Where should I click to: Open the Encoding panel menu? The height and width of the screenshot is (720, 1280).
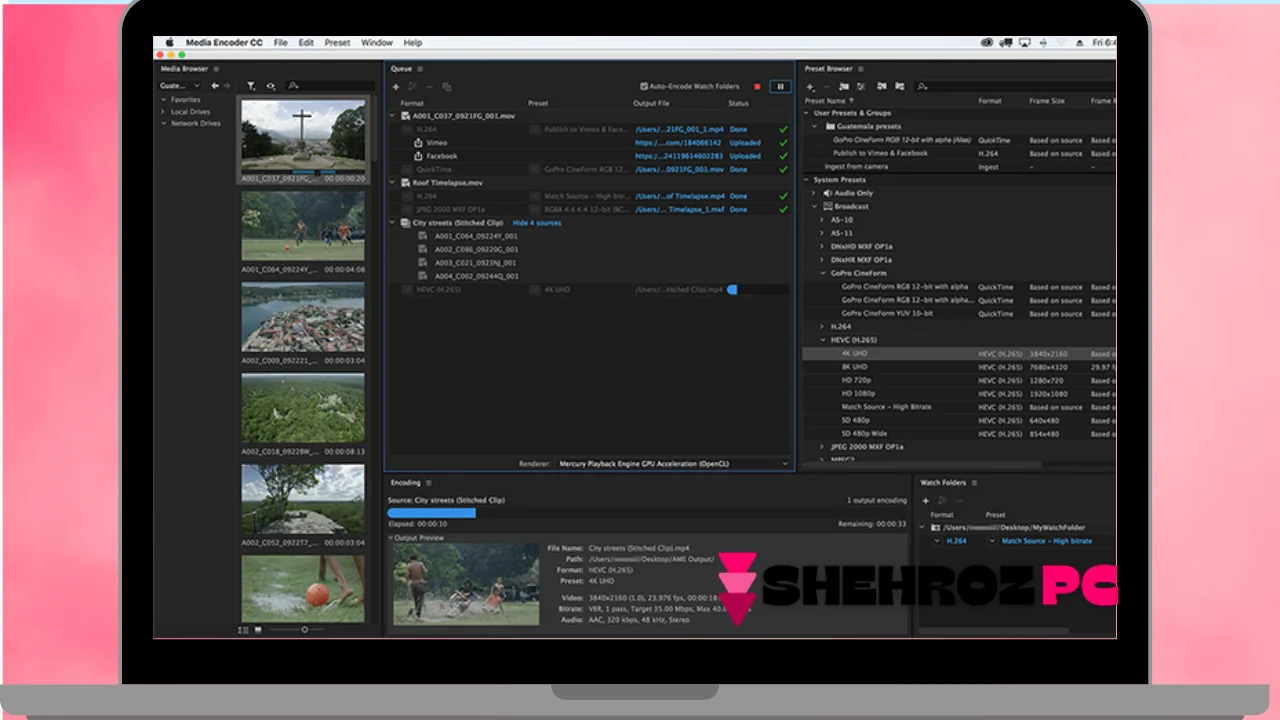tap(429, 483)
